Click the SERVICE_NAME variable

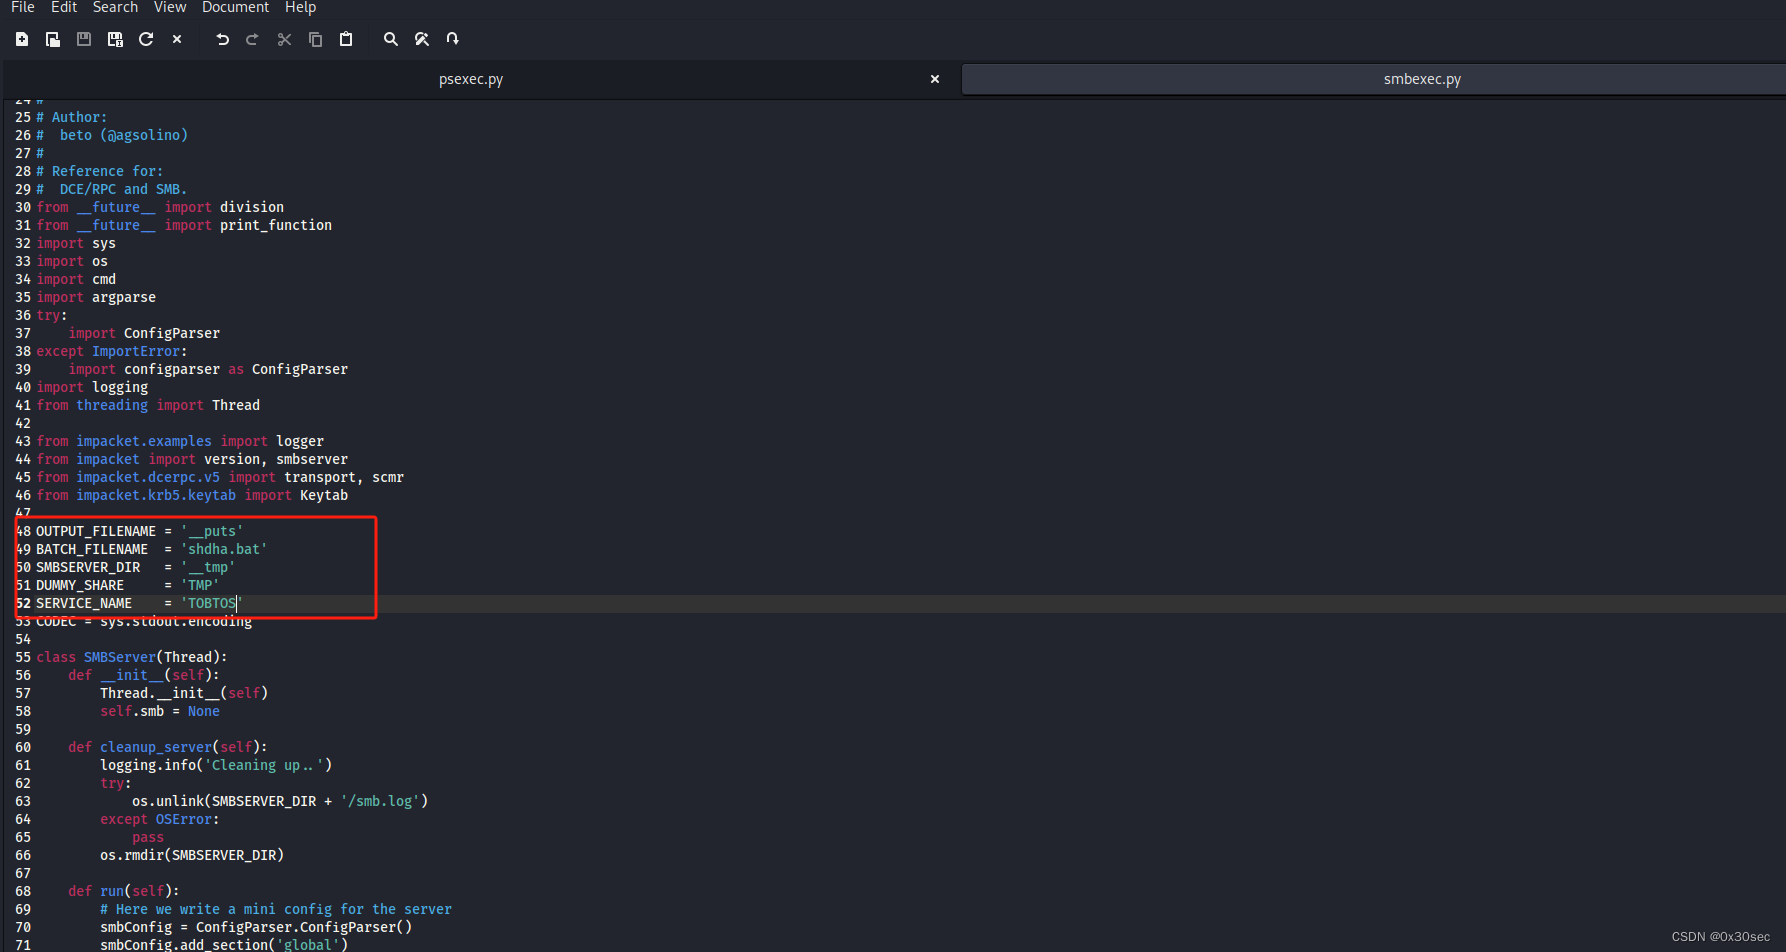pos(84,603)
